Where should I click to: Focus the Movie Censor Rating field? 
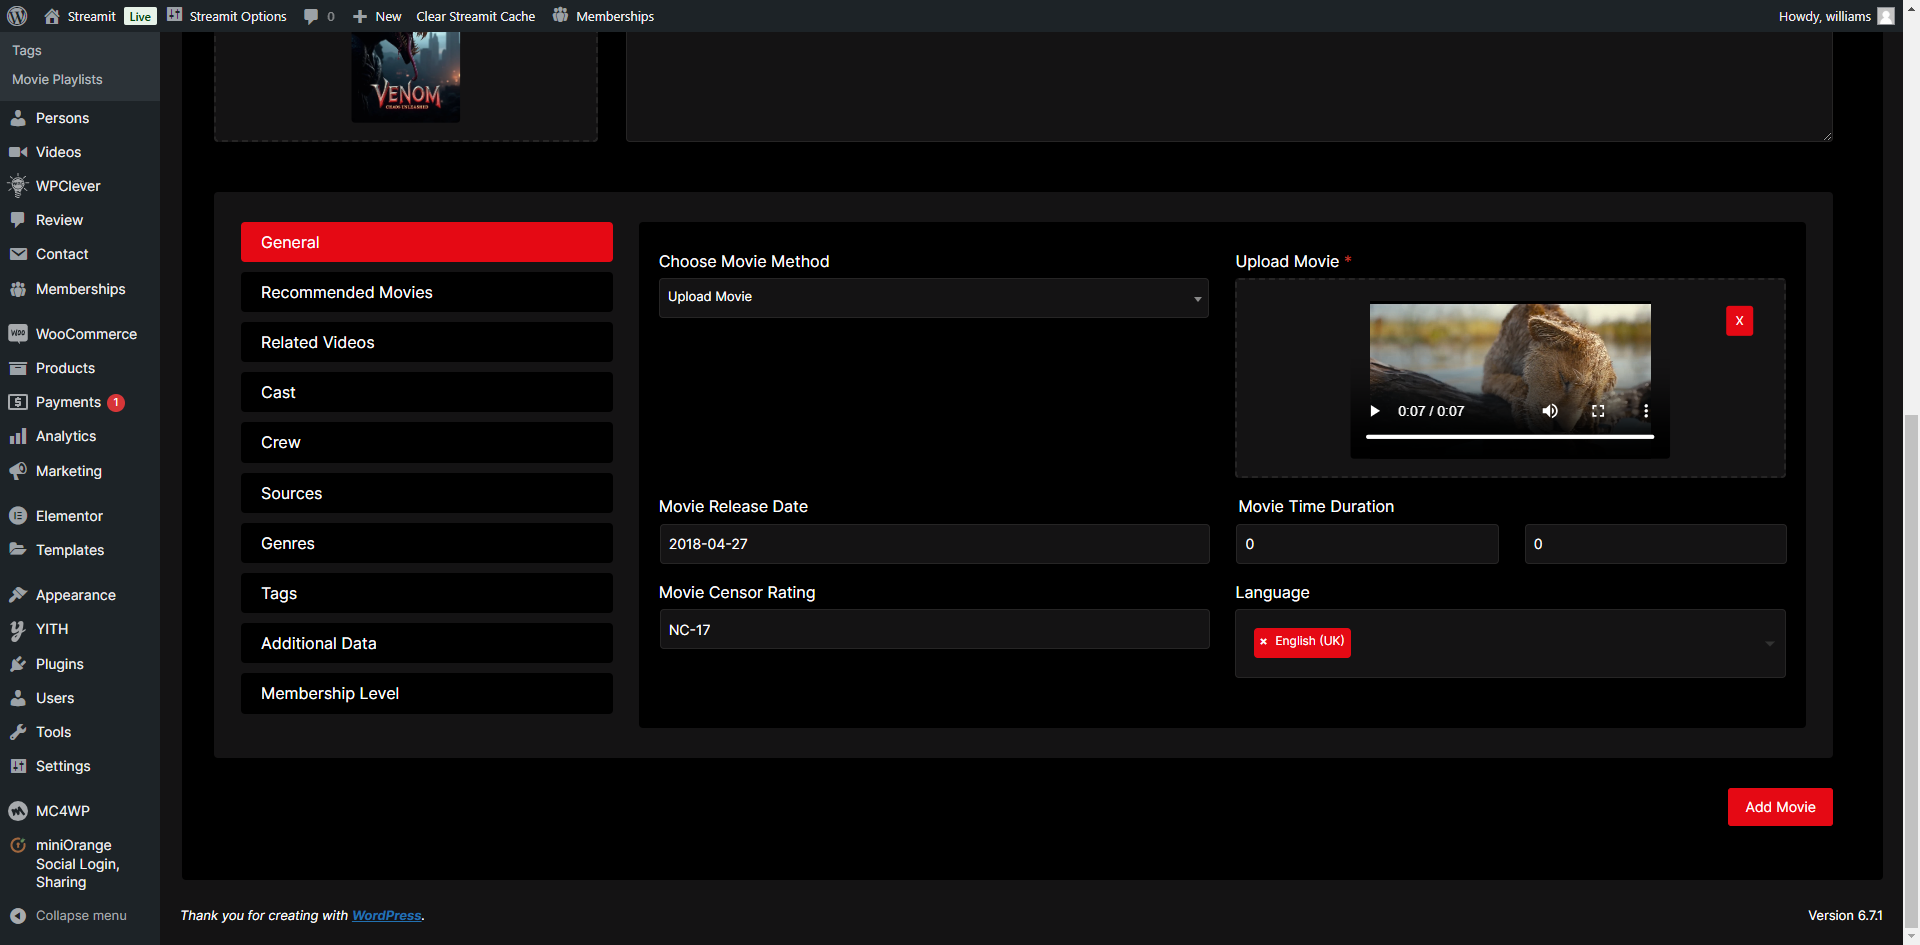pyautogui.click(x=934, y=630)
